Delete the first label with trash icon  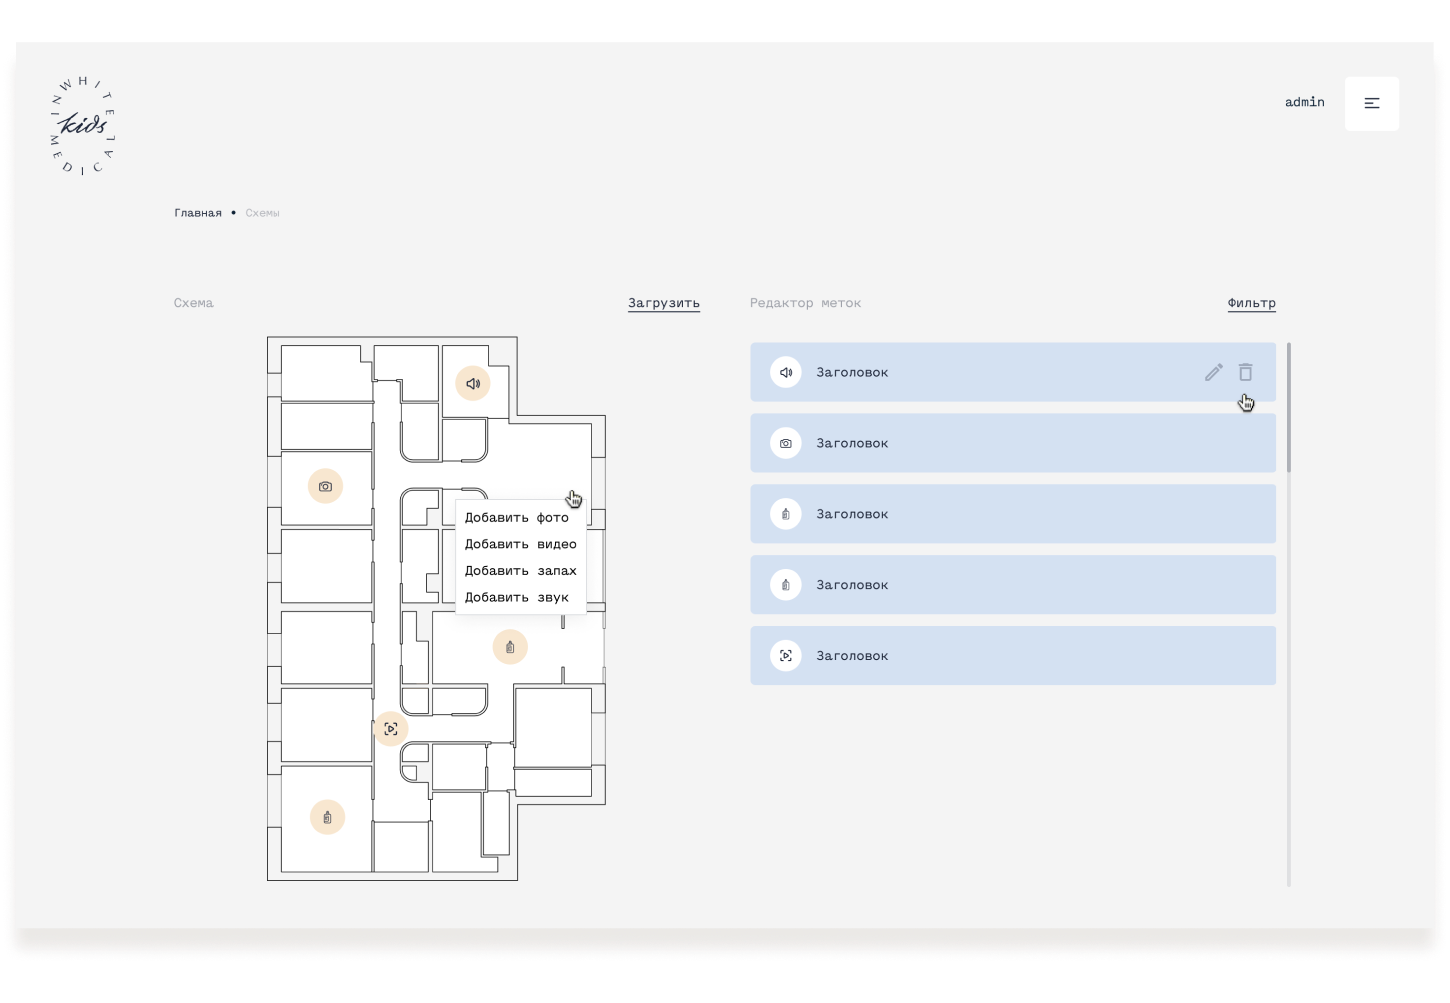click(1245, 372)
